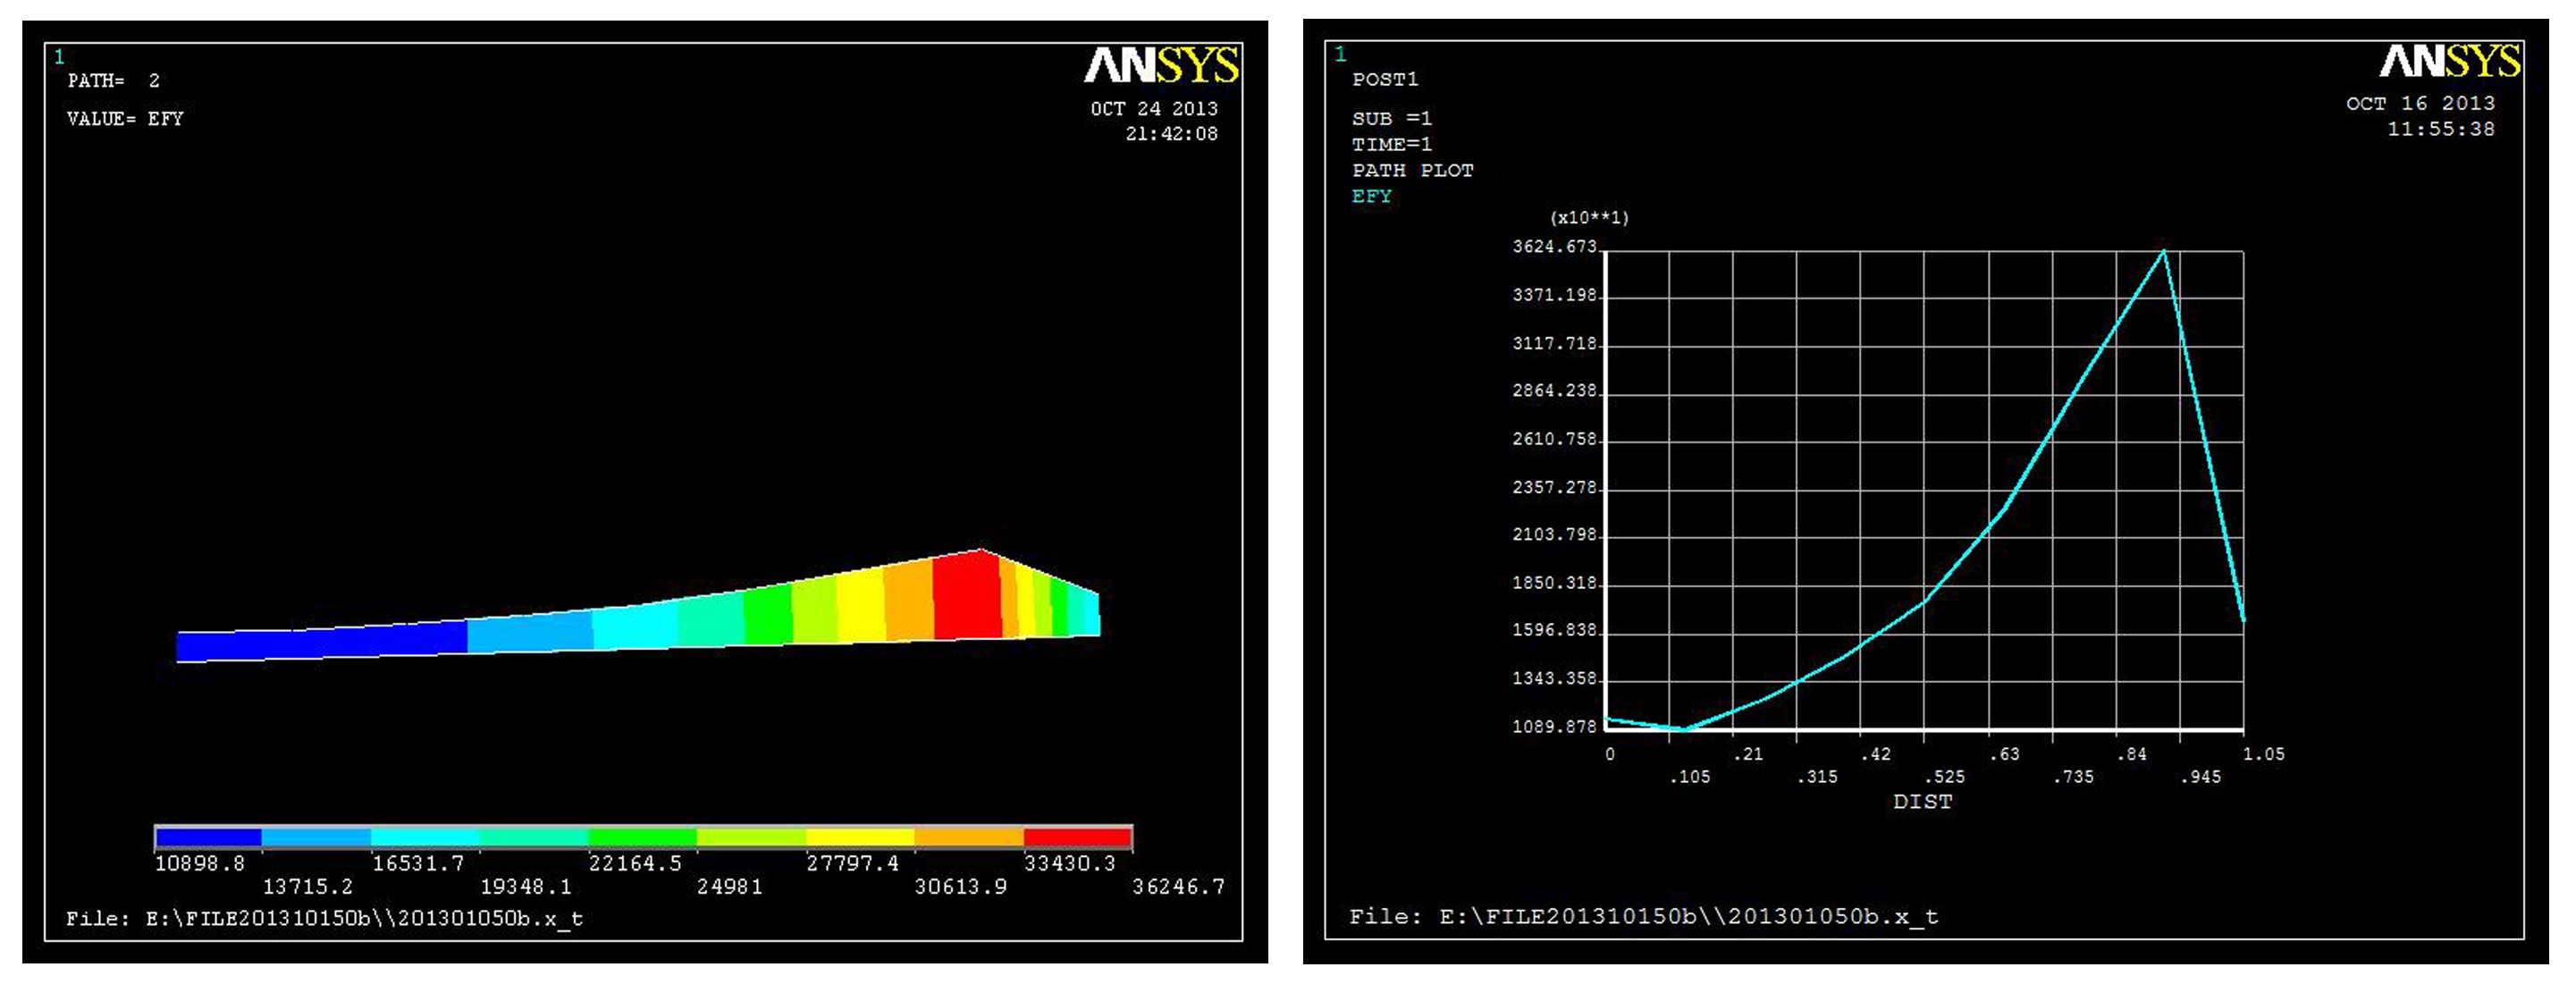Click y-axis value "2357.278"
The width and height of the screenshot is (2576, 984).
pyautogui.click(x=1555, y=487)
